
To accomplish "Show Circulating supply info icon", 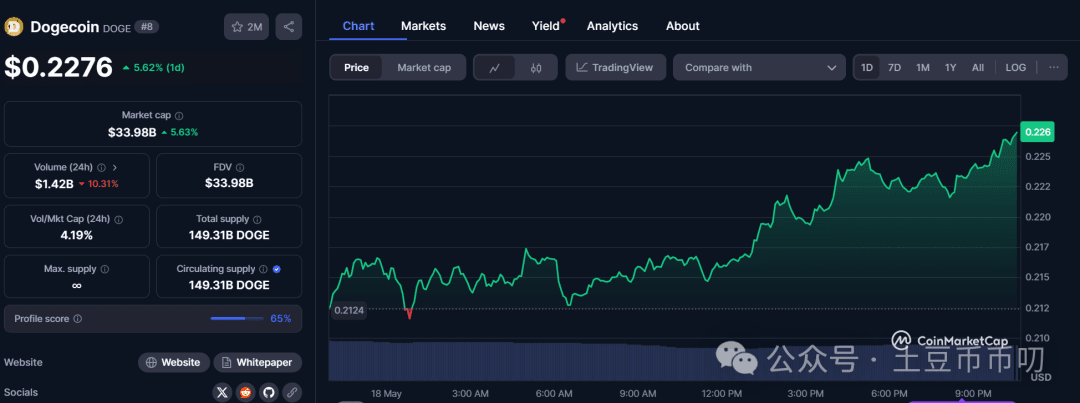I will (x=263, y=269).
